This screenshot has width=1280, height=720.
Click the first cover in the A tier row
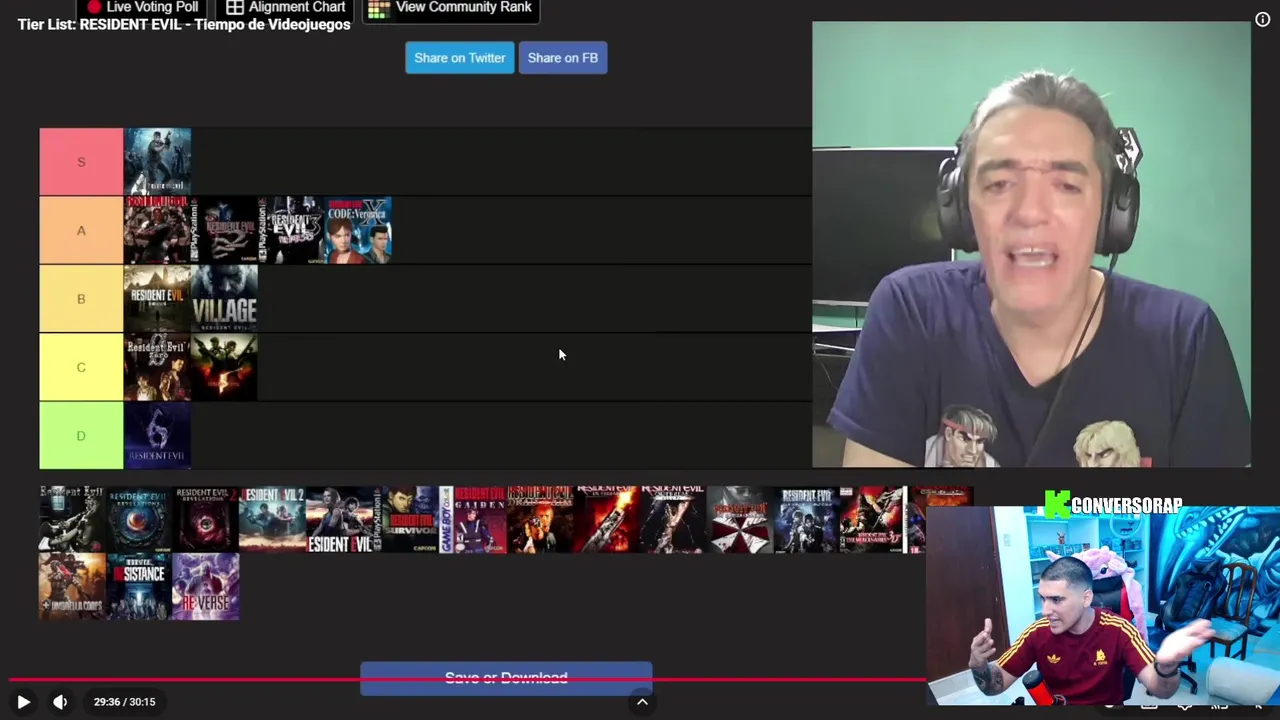point(157,230)
